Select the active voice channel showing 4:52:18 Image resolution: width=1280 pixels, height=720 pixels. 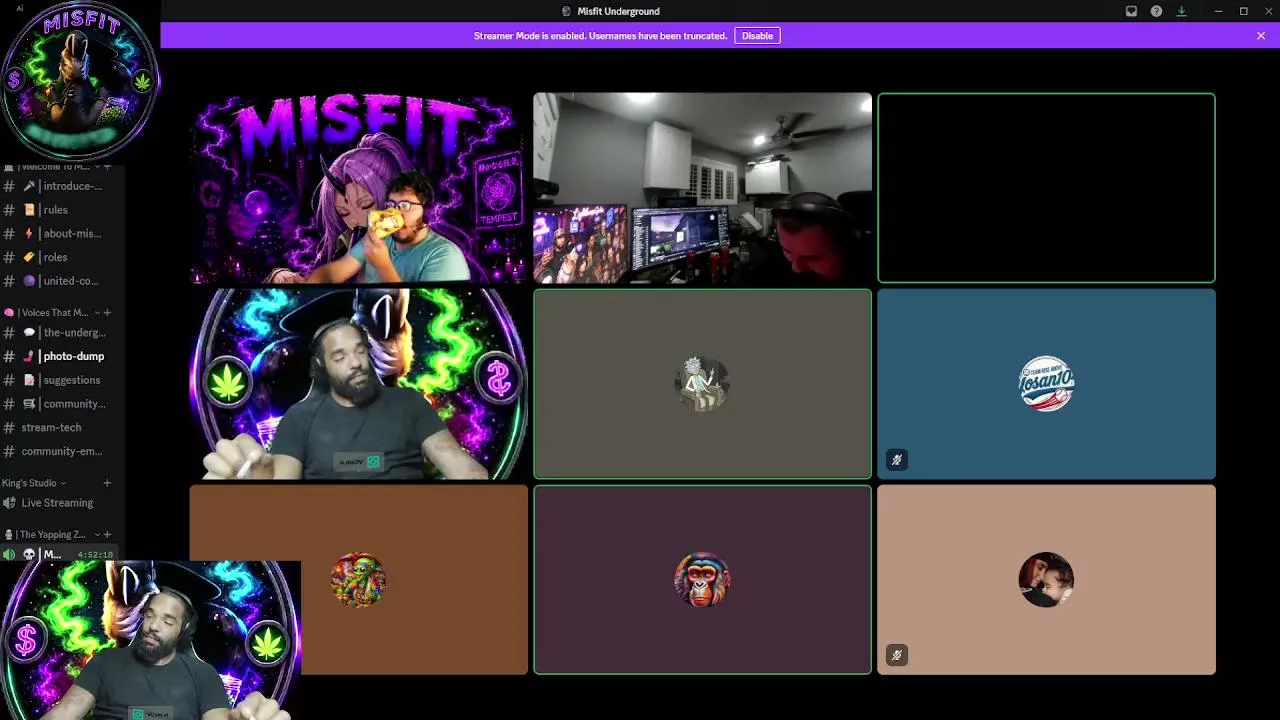62,554
